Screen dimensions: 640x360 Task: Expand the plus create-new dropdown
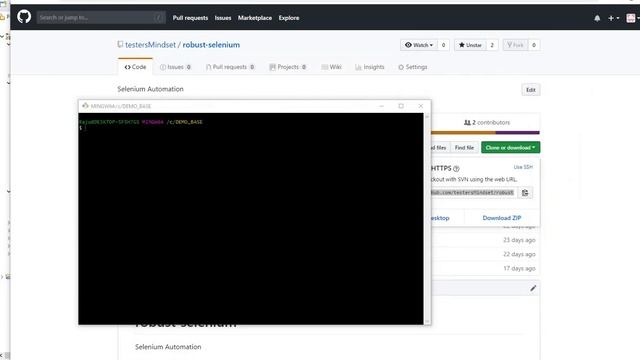[x=613, y=18]
